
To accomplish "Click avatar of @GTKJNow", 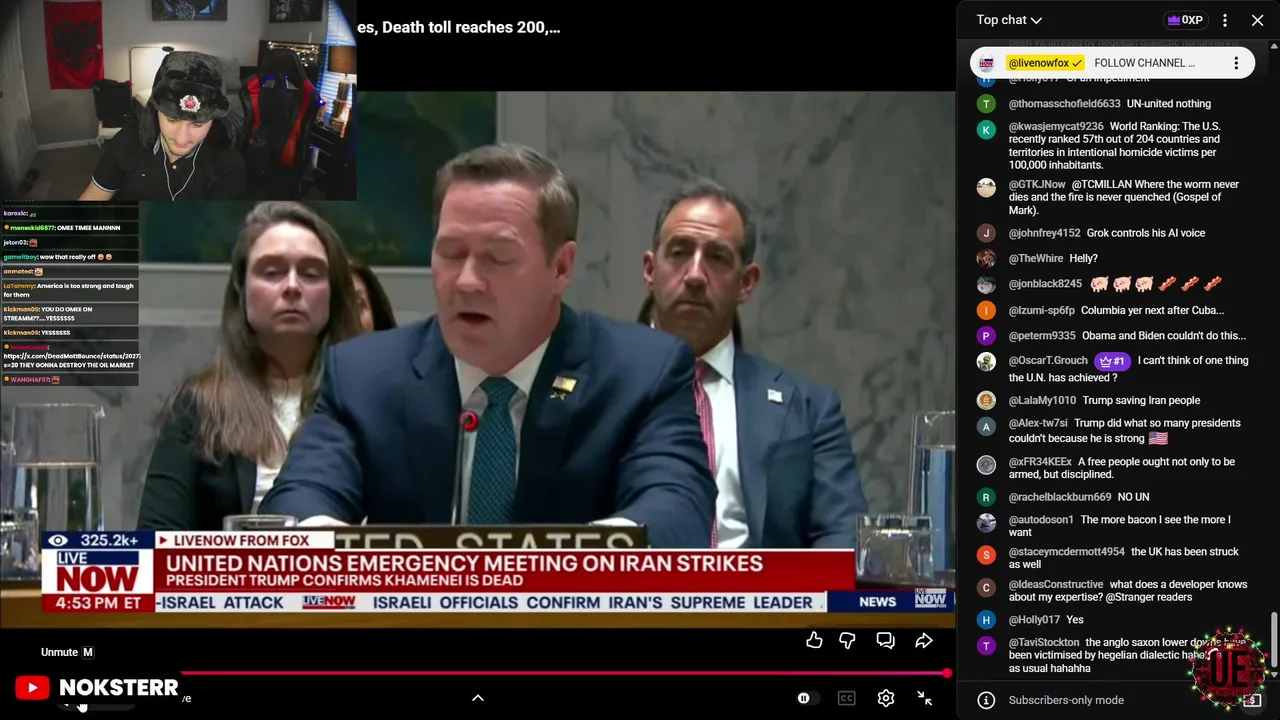I will (986, 188).
